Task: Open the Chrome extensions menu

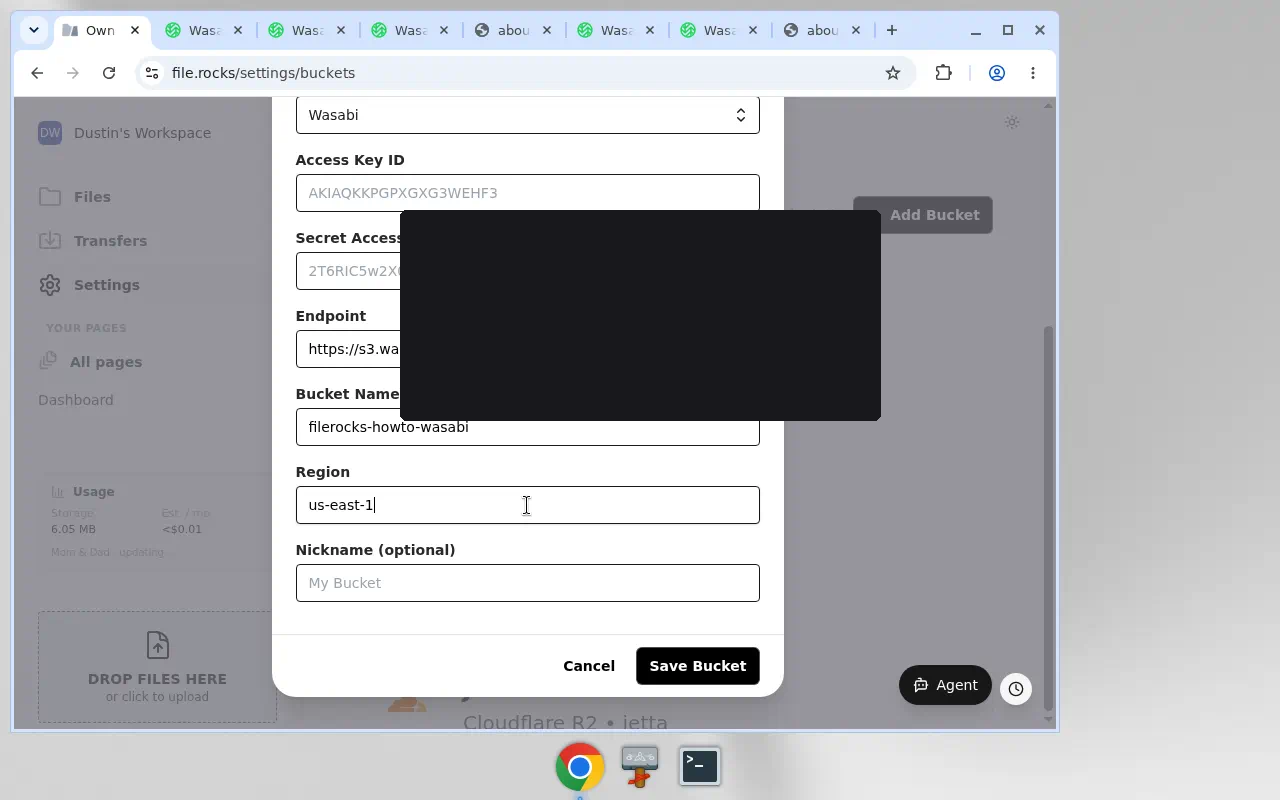Action: click(x=943, y=73)
